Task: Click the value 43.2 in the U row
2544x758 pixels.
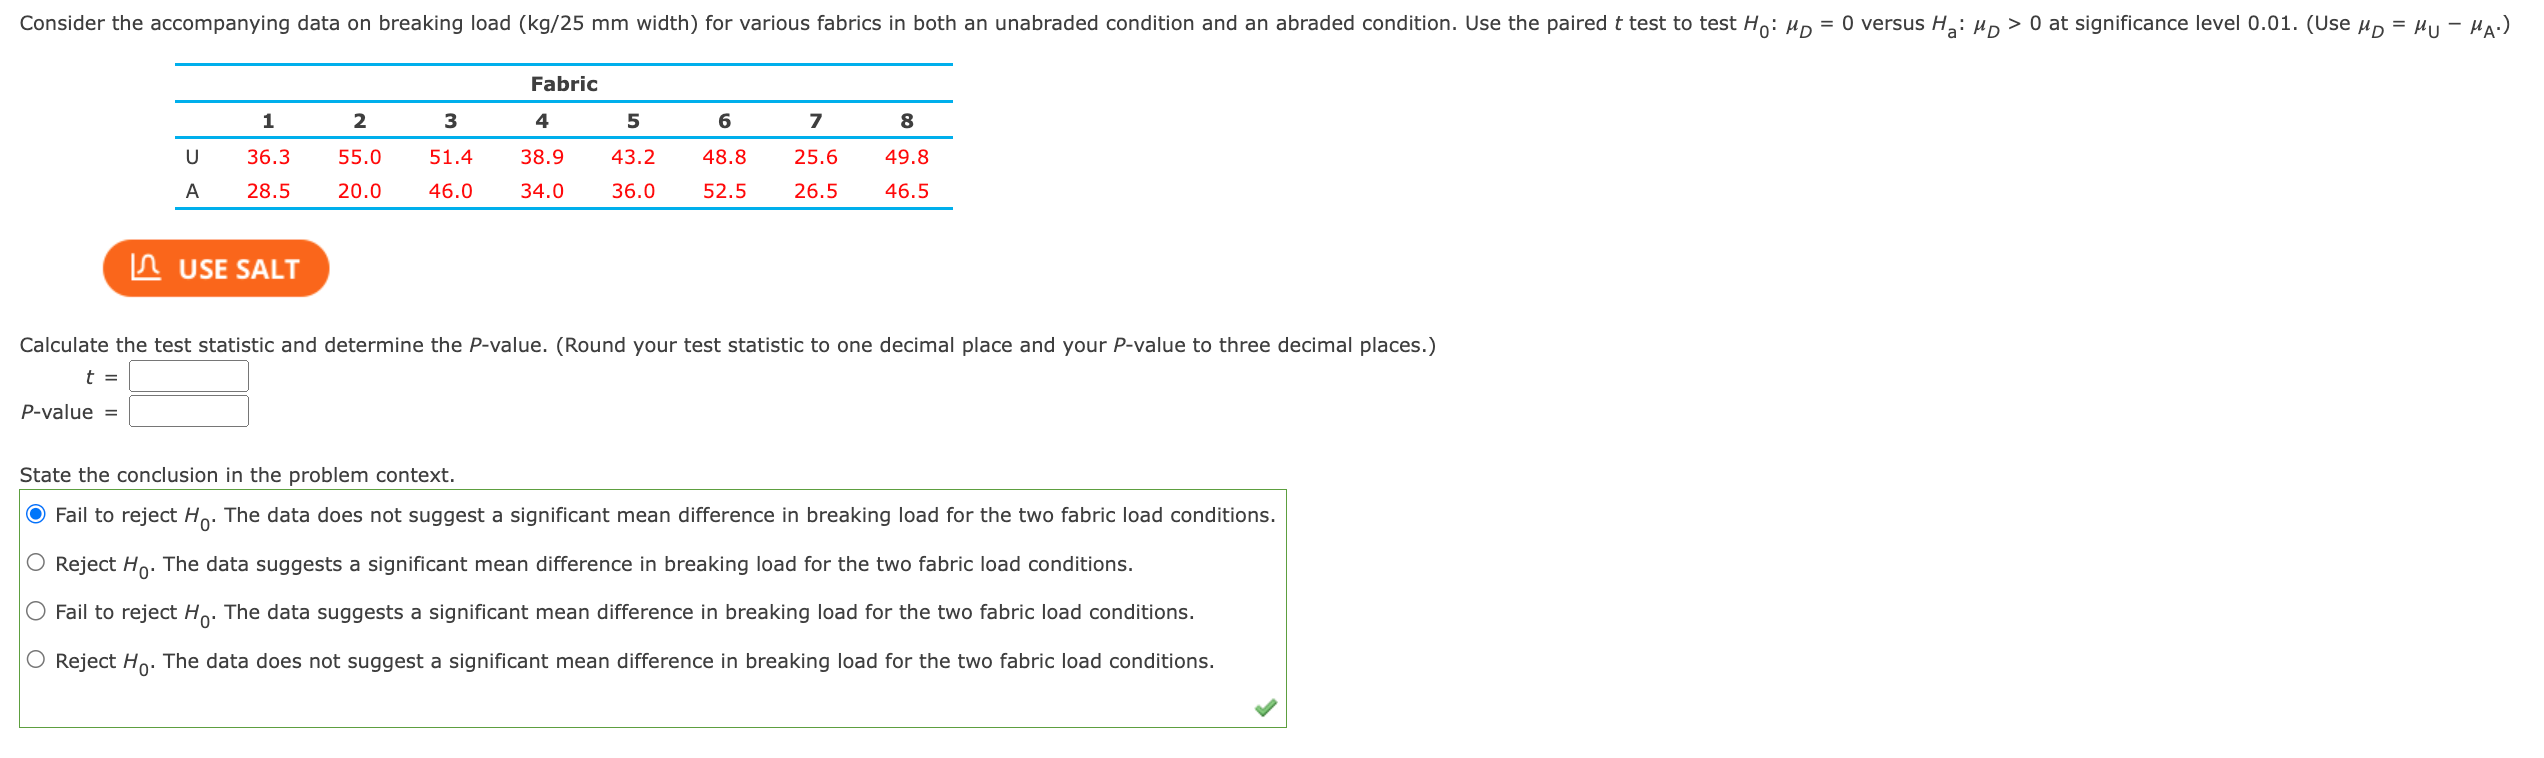Action: [x=633, y=156]
